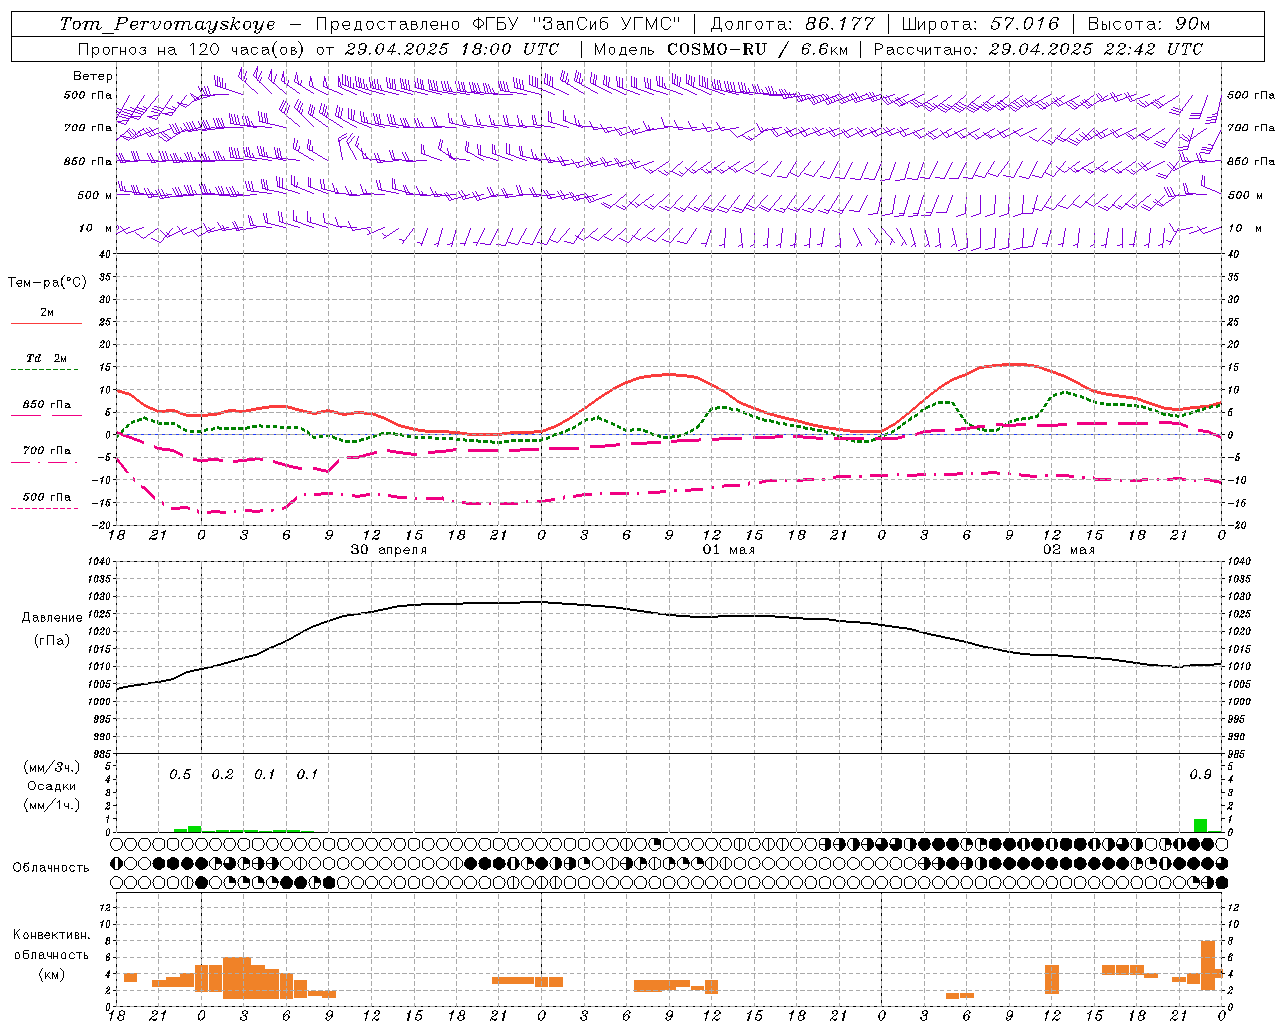Click the green precipitation bar under 0.9
The image size is (1280, 1024).
(x=1200, y=825)
